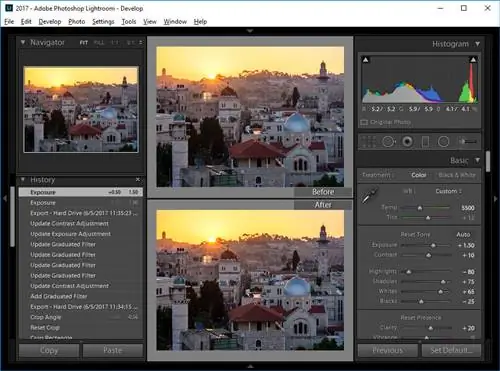Collapse the right panel with the side arrow
Screen dimensions: 500x371
[x=496, y=199]
